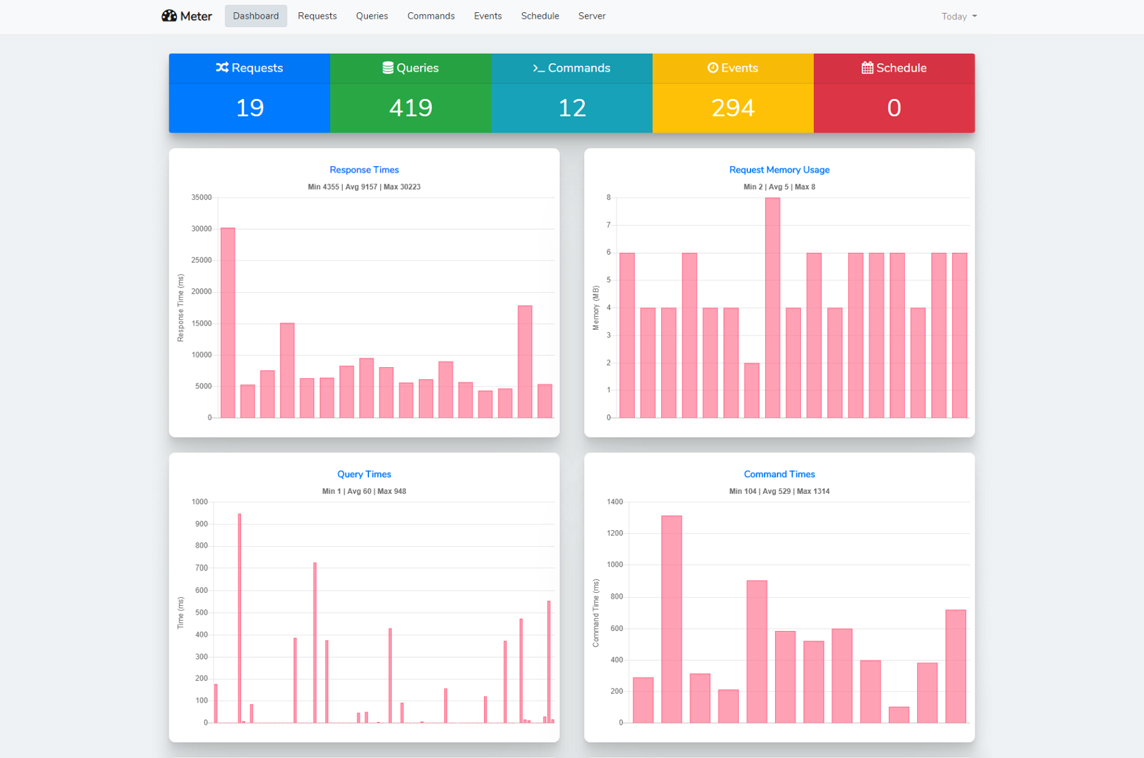
Task: Go to the Requests nav item
Action: coord(317,16)
